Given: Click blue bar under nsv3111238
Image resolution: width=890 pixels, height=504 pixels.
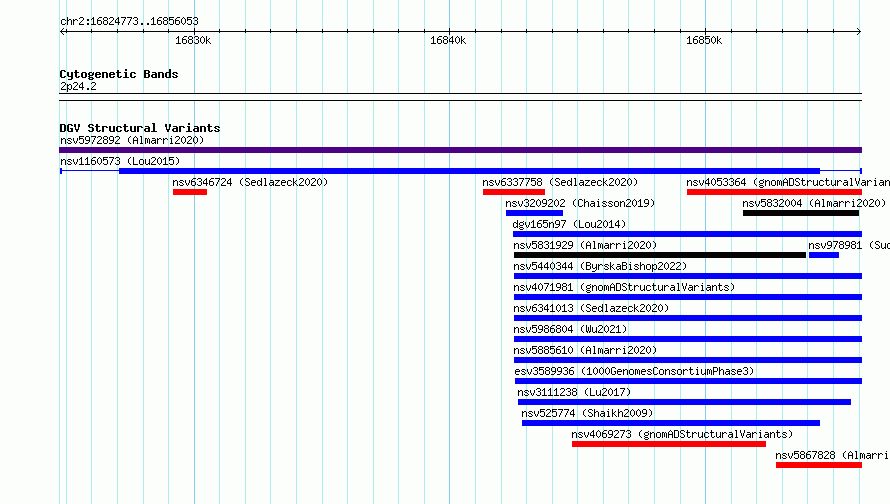Looking at the screenshot, I should tap(685, 402).
